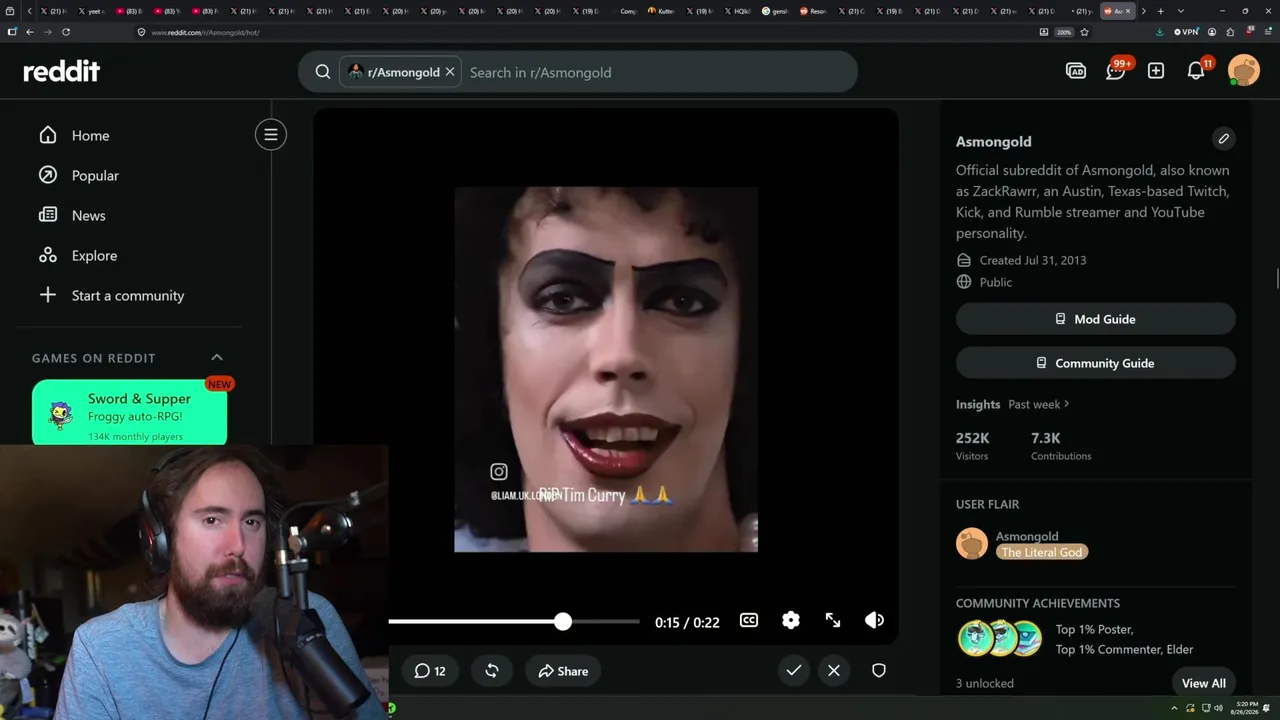Click the taskbar volume icon
1280x720 pixels.
(x=1218, y=708)
